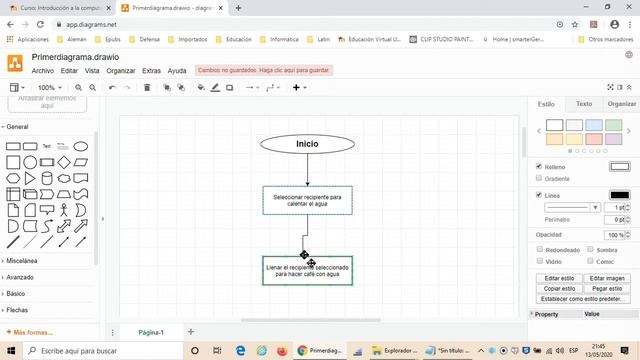This screenshot has width=640, height=360.
Task: Pick the light blue style swatch
Action: tap(594, 125)
